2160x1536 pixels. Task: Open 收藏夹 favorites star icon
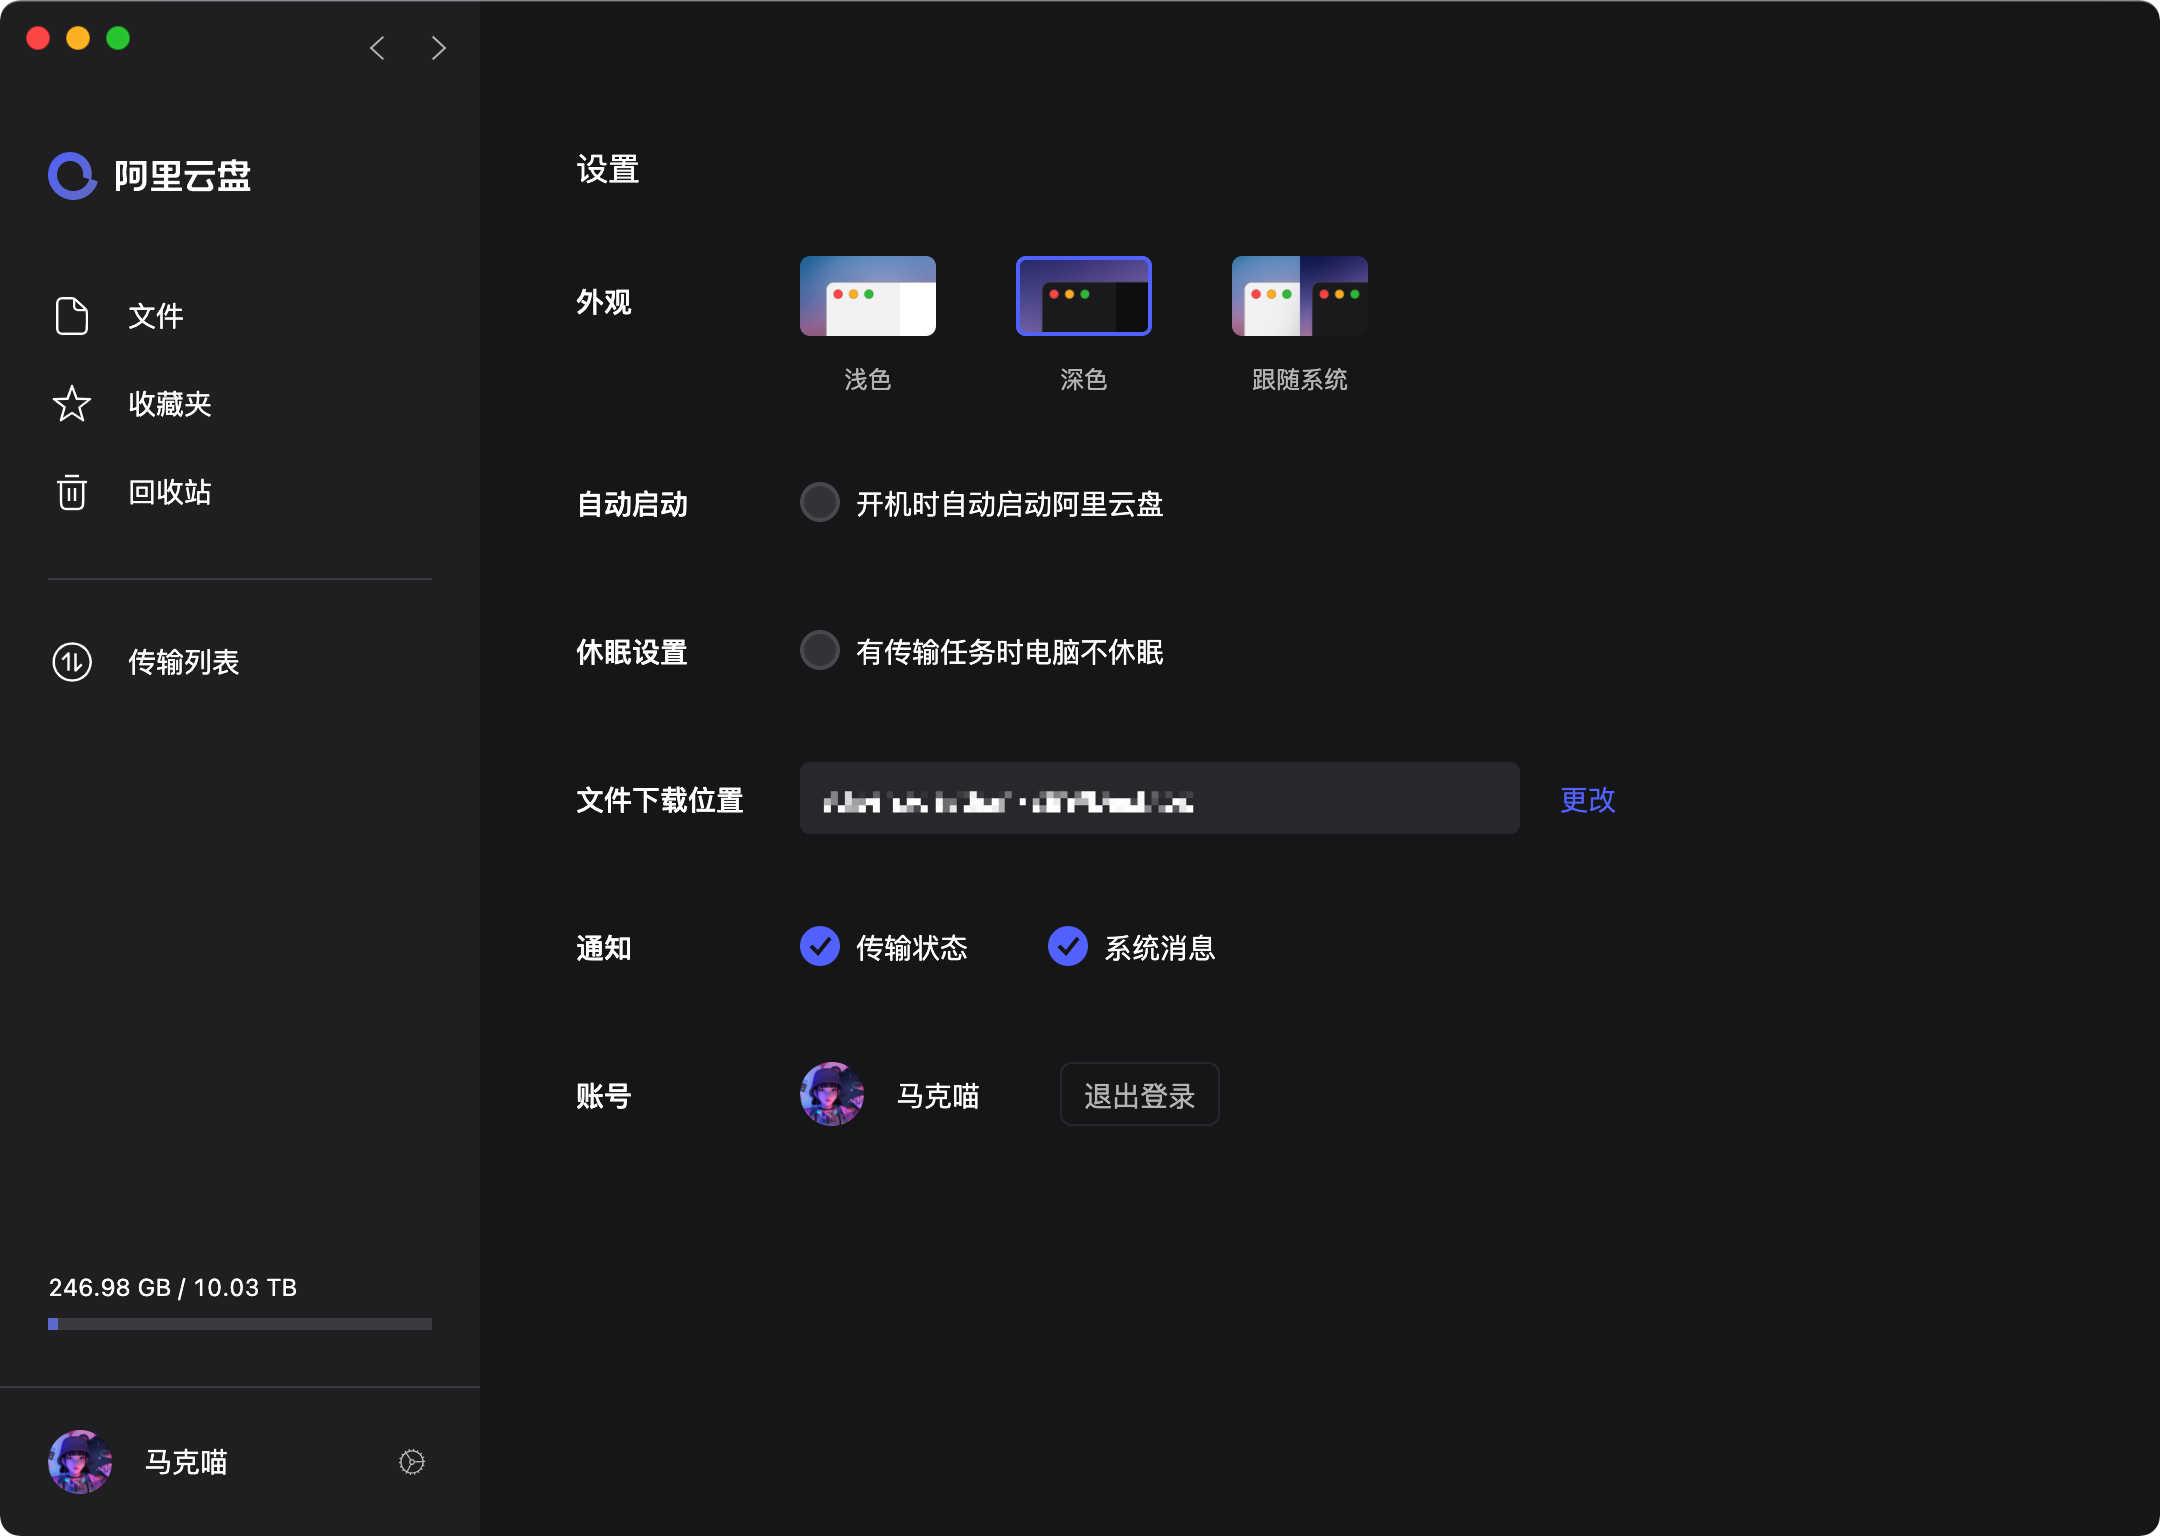coord(72,404)
